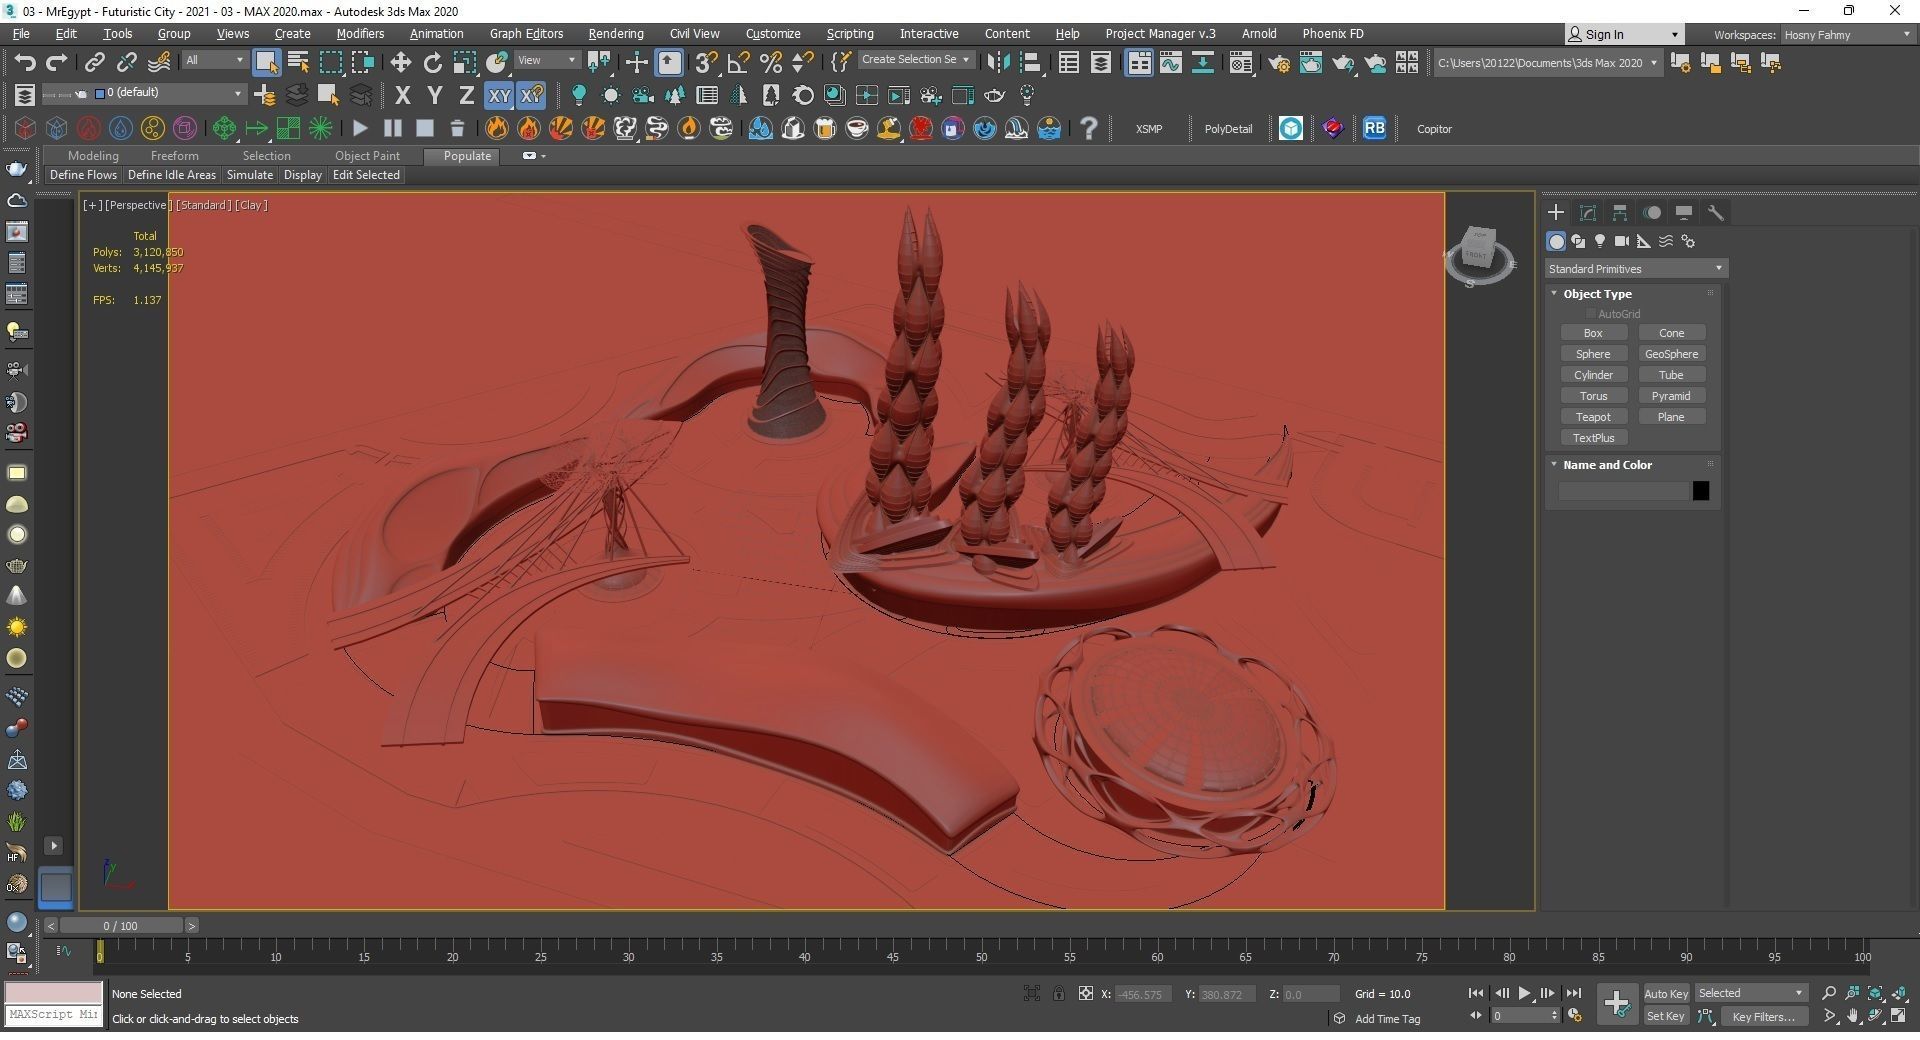Click the Phoenix FD help question mark icon
Image resolution: width=1920 pixels, height=1040 pixels.
tap(1089, 128)
